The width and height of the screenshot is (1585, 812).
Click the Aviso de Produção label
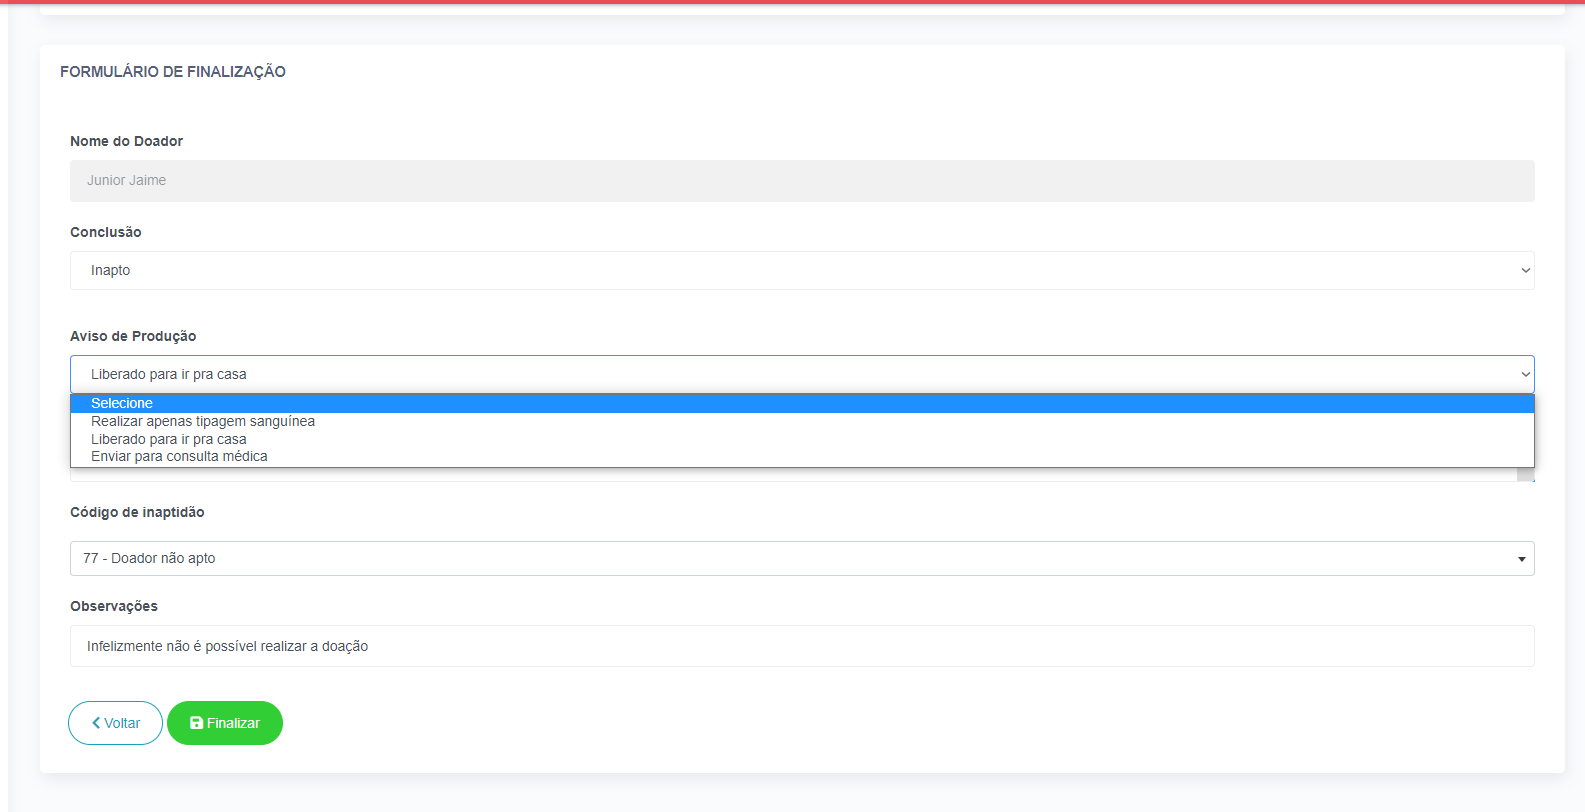point(133,336)
